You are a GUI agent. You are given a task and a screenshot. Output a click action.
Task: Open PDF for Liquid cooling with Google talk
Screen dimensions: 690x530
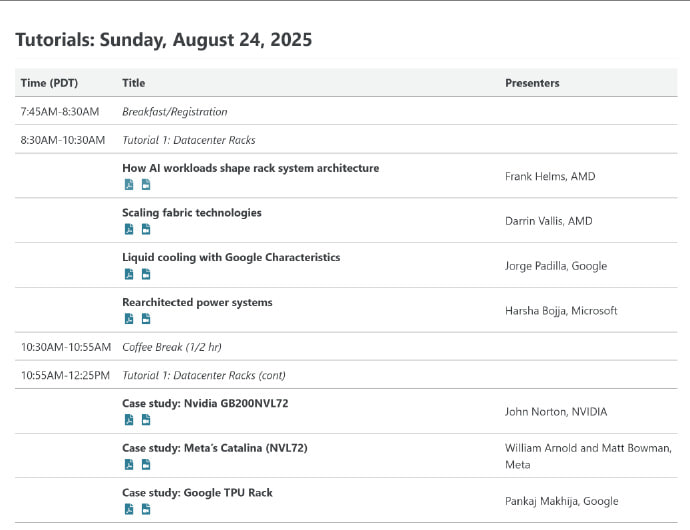(128, 274)
